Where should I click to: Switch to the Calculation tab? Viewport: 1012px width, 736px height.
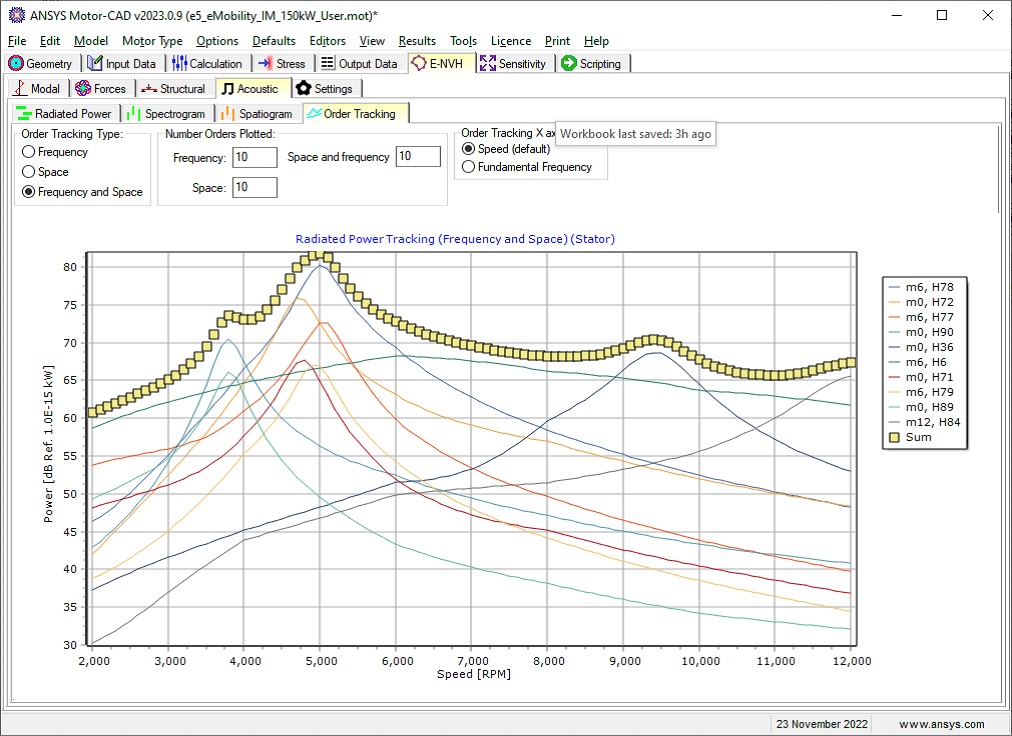click(x=208, y=63)
